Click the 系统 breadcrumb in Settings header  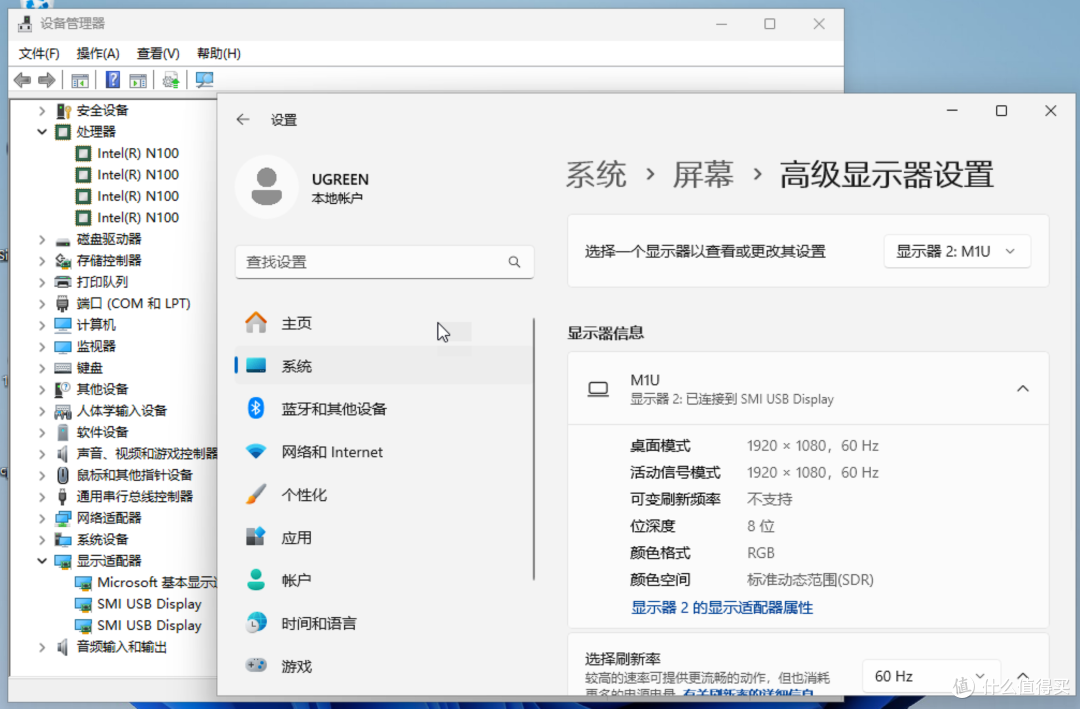(596, 175)
